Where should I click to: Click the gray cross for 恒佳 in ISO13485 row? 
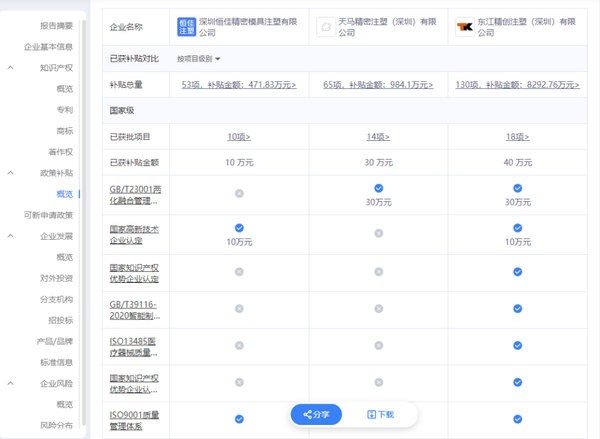239,346
